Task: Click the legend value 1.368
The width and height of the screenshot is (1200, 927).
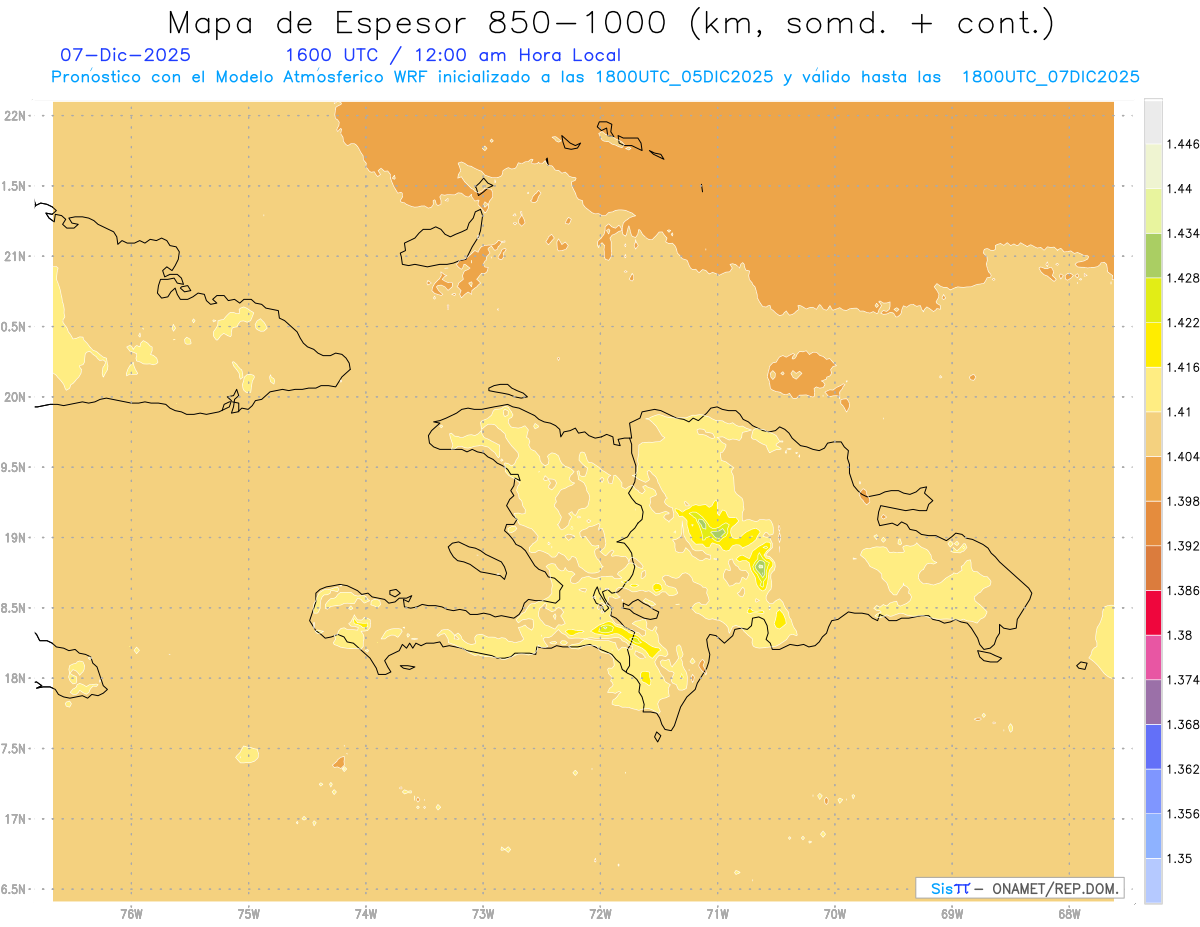Action: point(1184,725)
